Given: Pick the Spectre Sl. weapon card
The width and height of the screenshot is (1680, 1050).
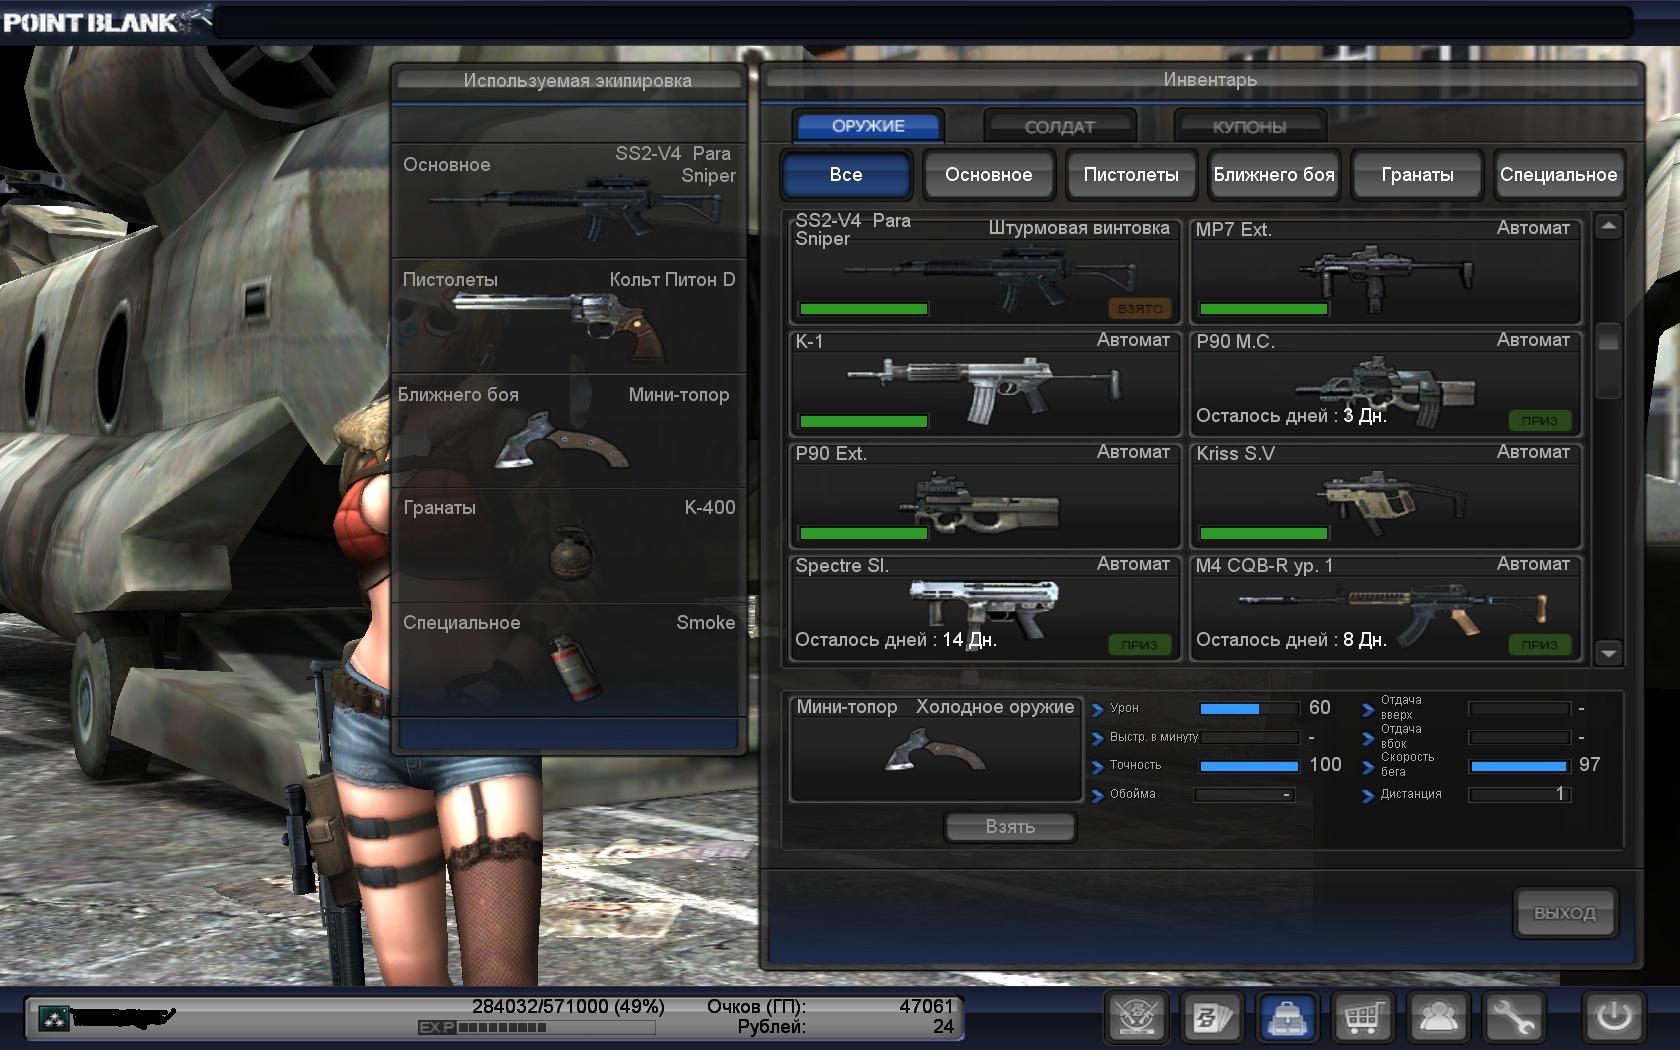Looking at the screenshot, I should [985, 607].
